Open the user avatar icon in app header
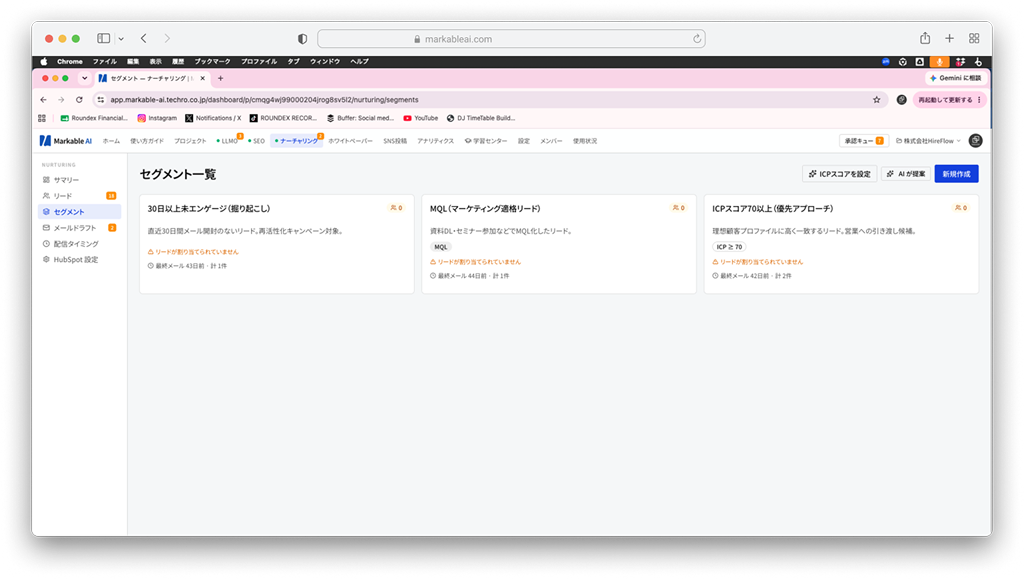Image resolution: width=1024 pixels, height=579 pixels. [975, 140]
